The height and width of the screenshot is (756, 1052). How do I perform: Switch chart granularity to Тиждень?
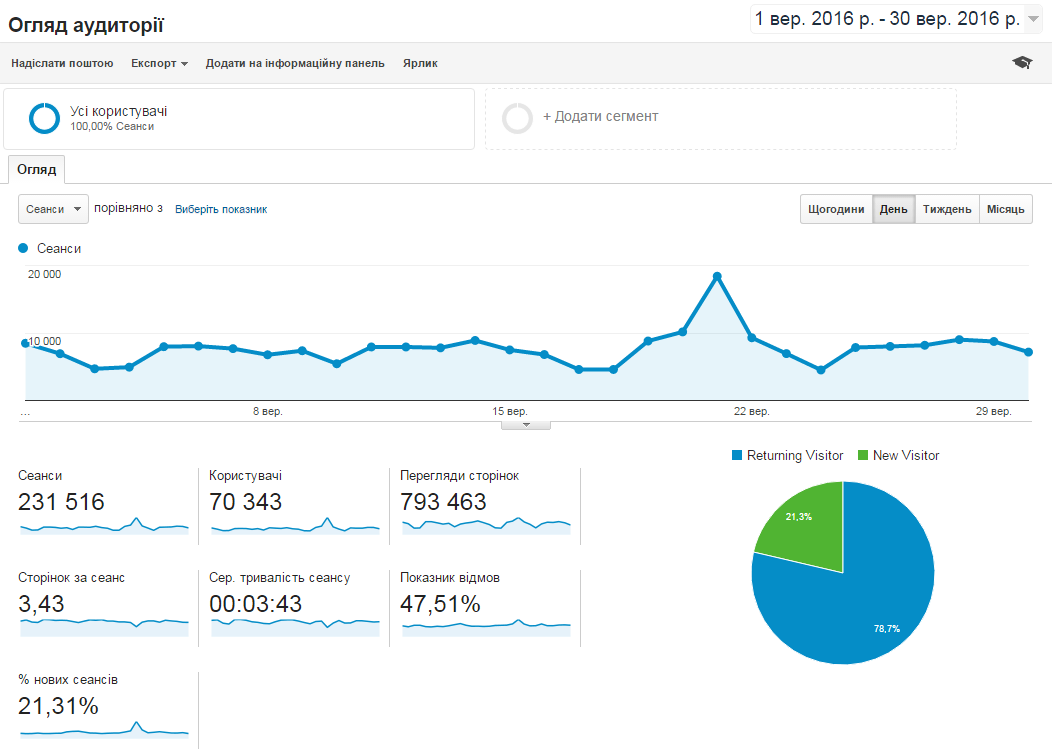point(946,209)
